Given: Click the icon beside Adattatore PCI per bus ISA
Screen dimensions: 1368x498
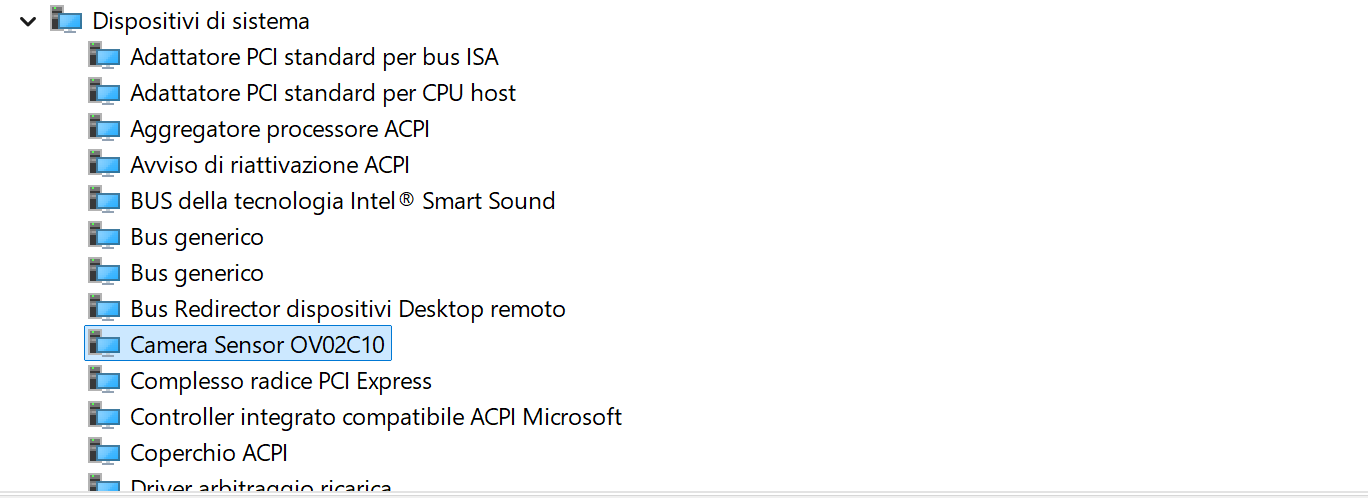Looking at the screenshot, I should tap(104, 57).
